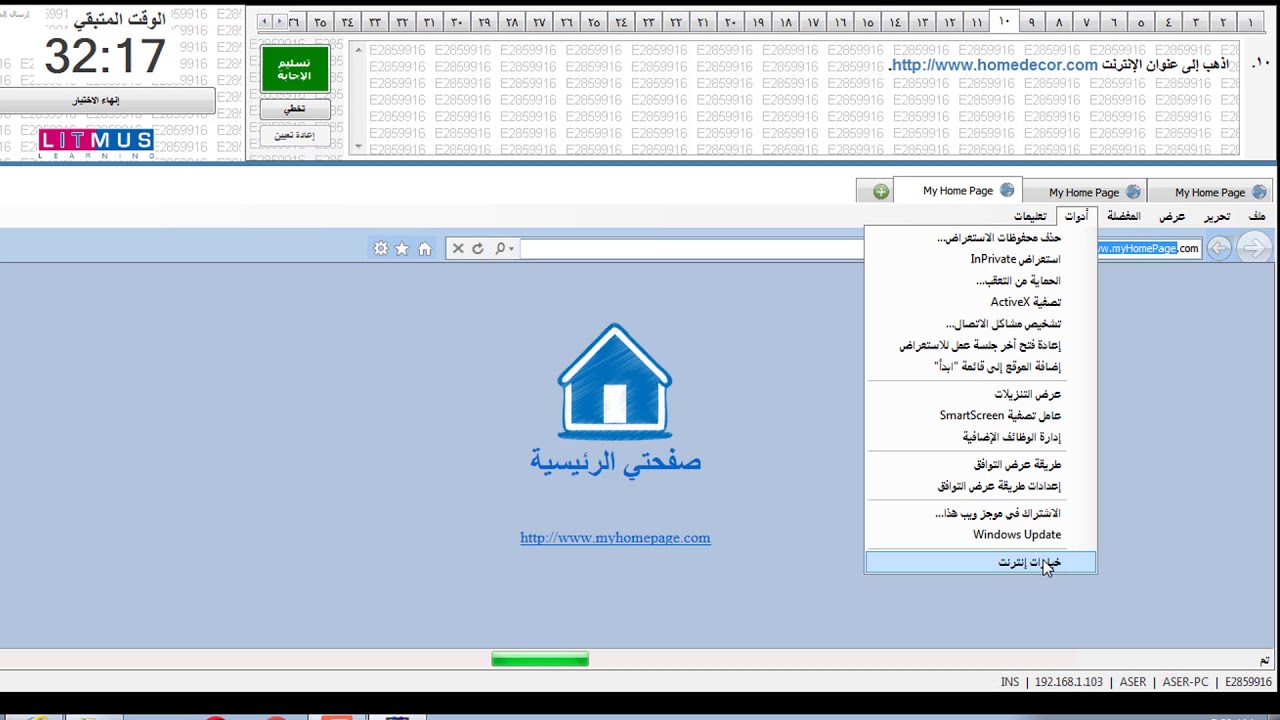Choose Windows Update from Tools menu
Image resolution: width=1280 pixels, height=720 pixels.
980,534
